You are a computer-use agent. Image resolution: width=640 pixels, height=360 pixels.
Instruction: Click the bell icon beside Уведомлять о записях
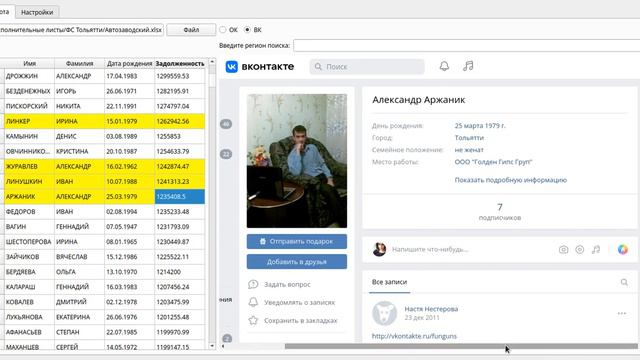(253, 302)
